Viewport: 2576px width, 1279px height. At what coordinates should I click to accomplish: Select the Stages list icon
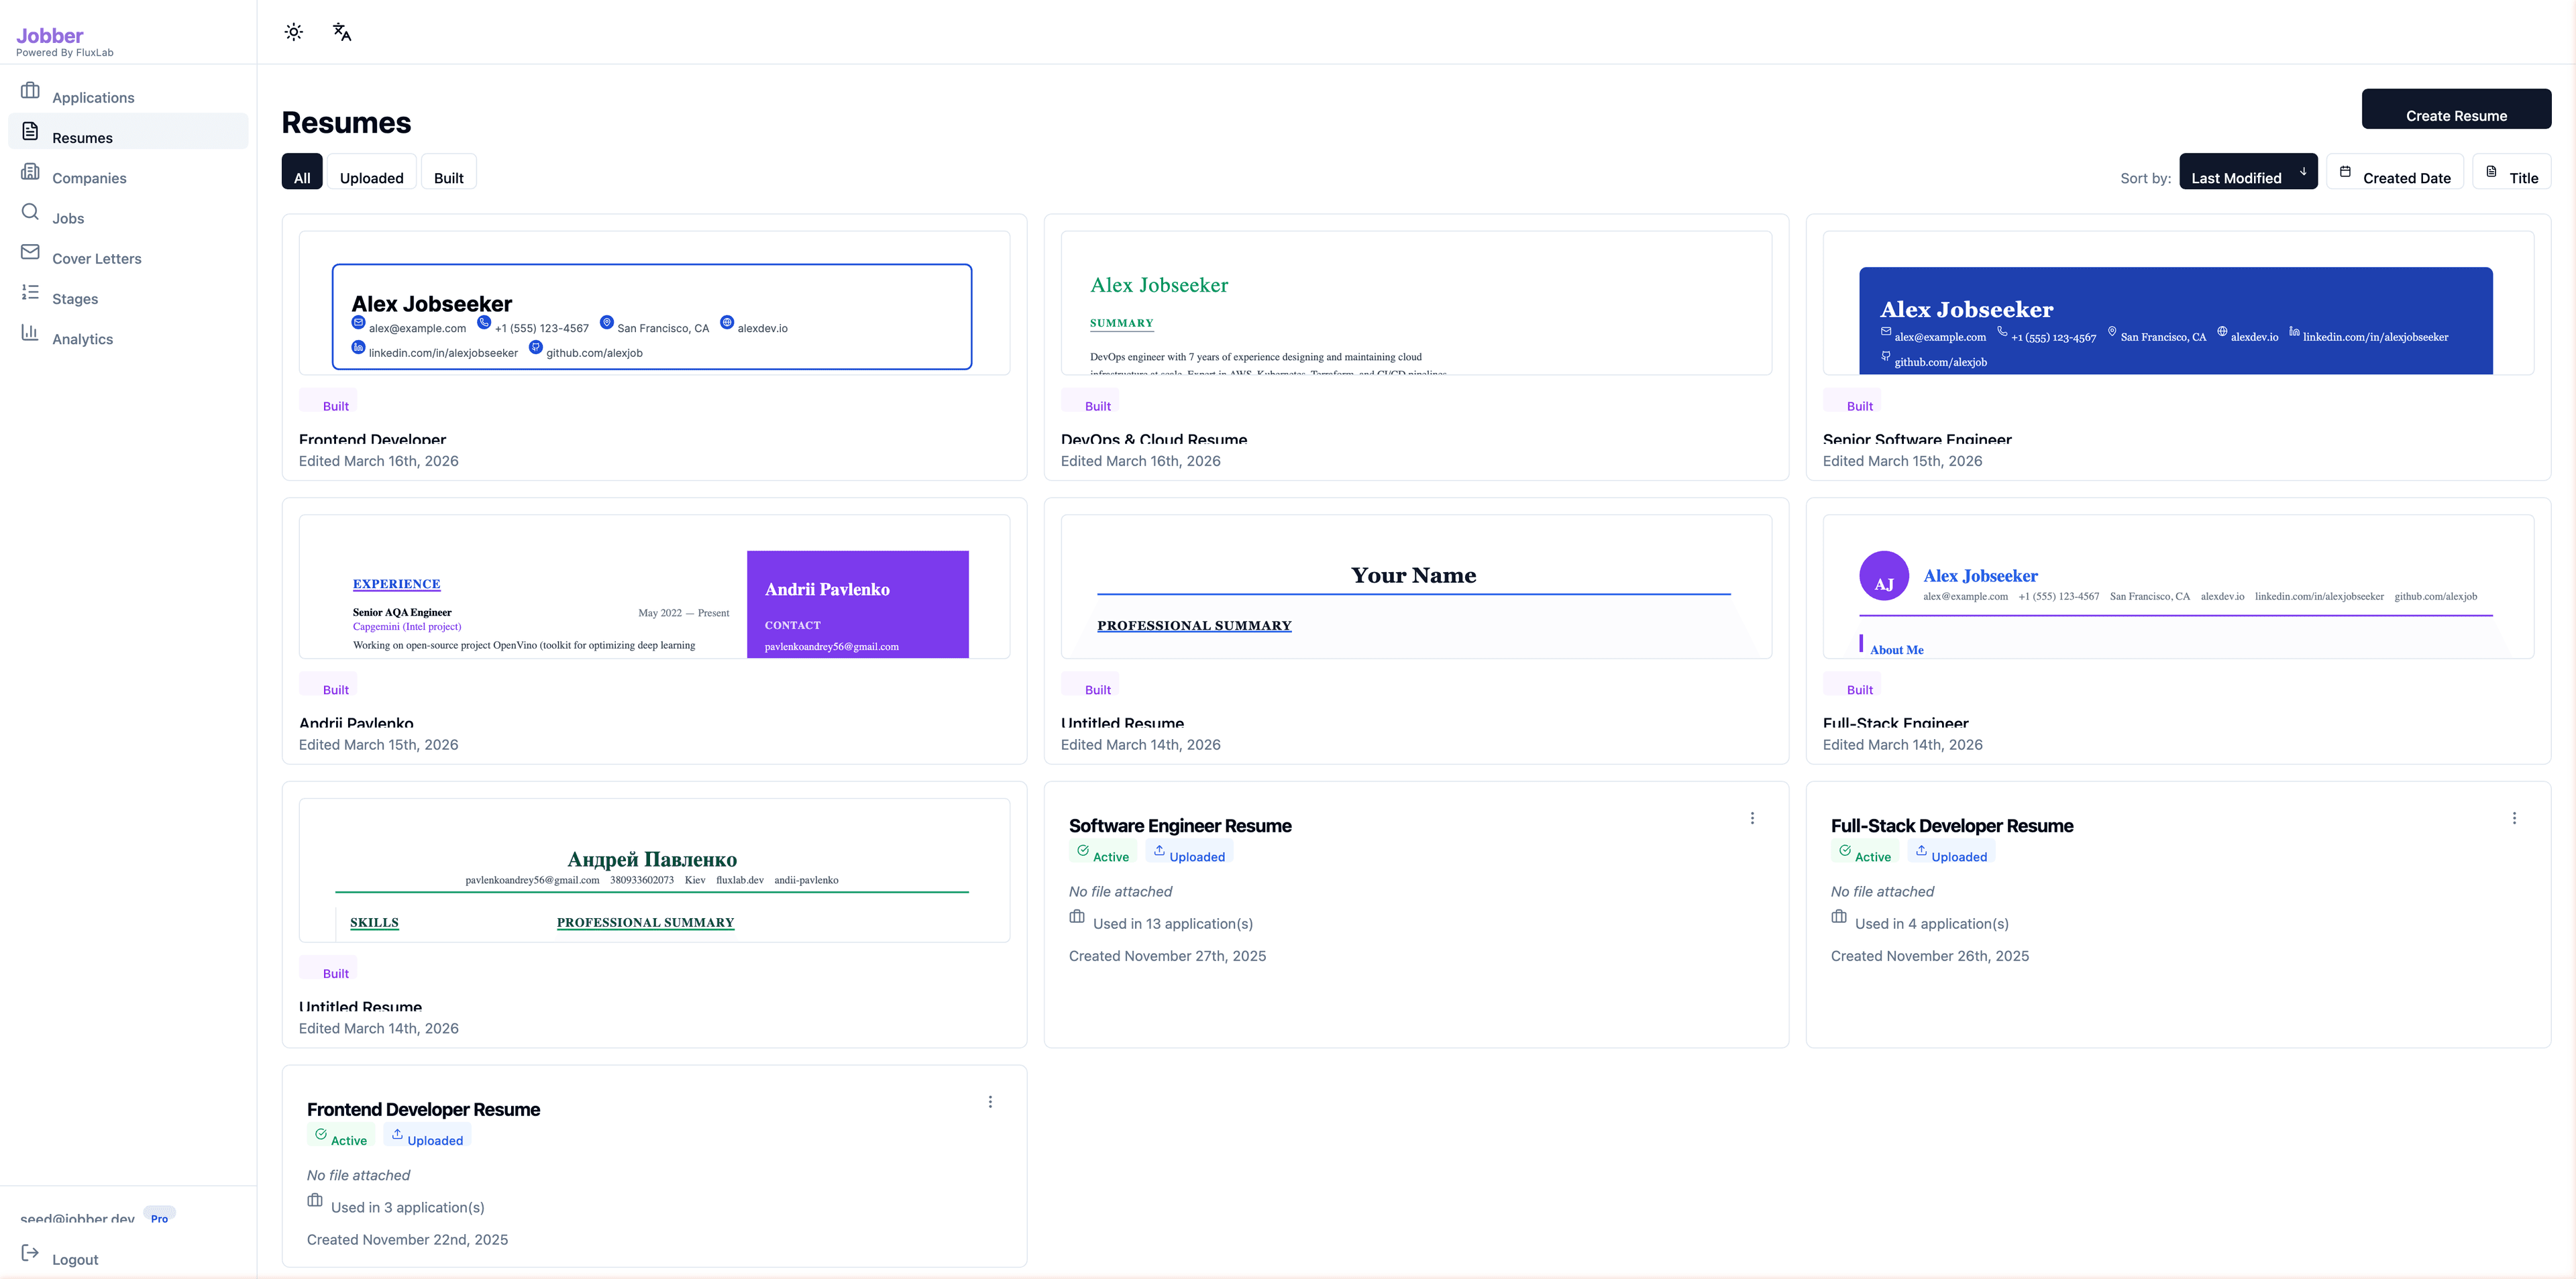point(30,292)
